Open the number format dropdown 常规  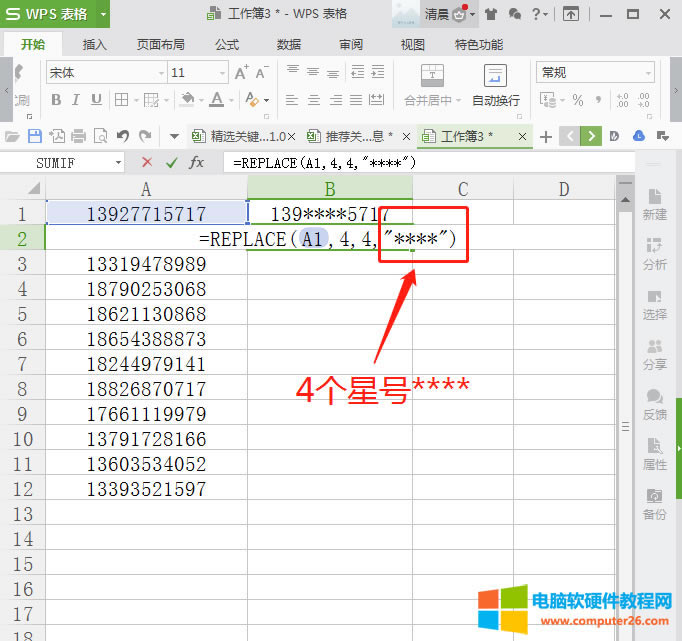648,73
